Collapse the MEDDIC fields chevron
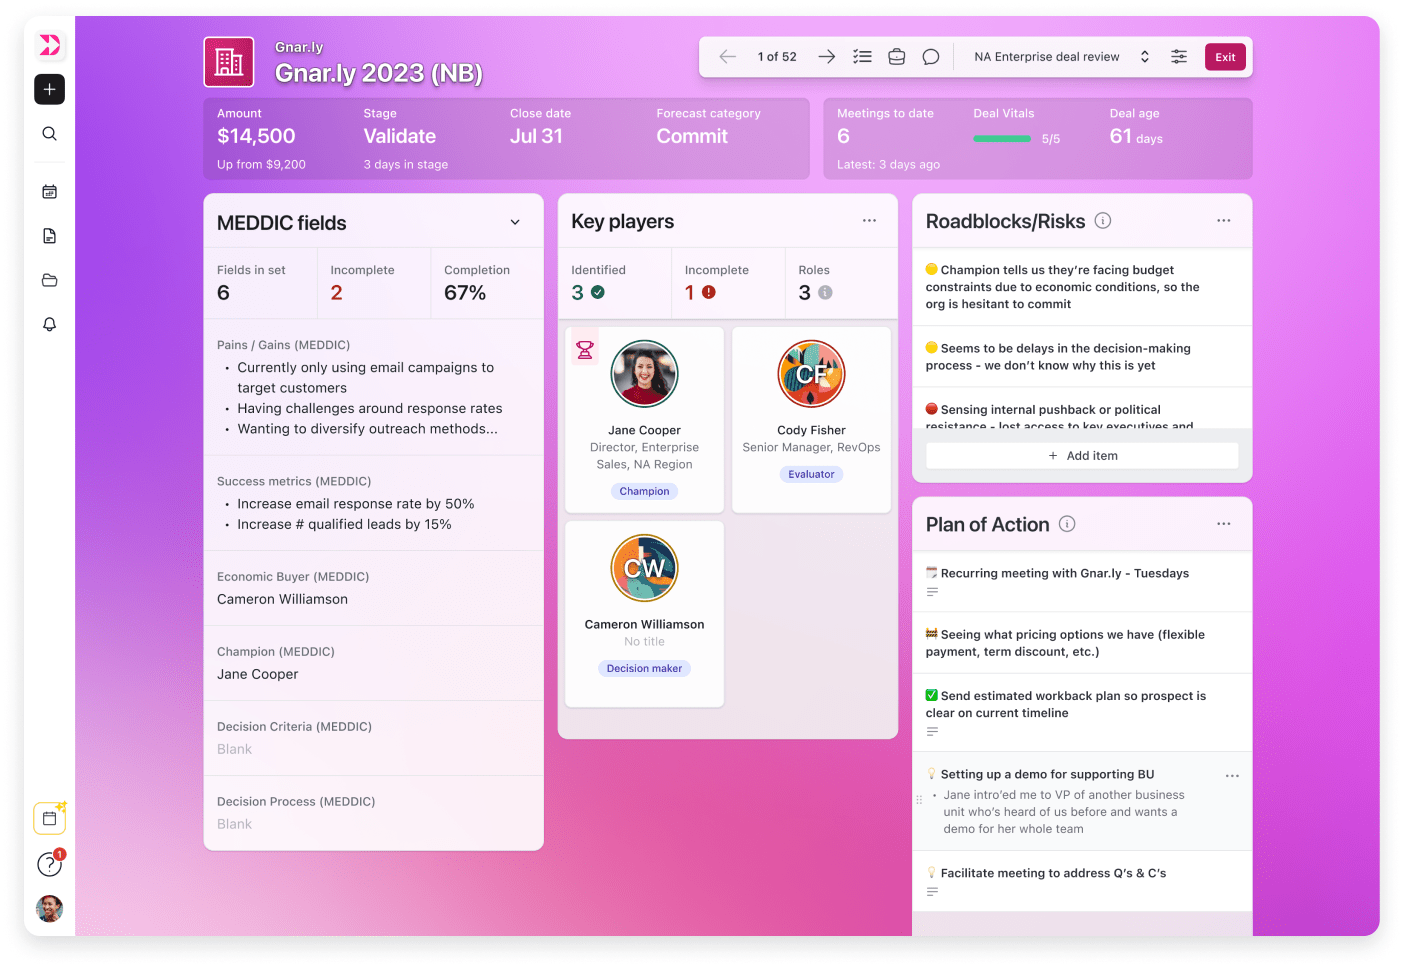The height and width of the screenshot is (968, 1404). tap(515, 222)
